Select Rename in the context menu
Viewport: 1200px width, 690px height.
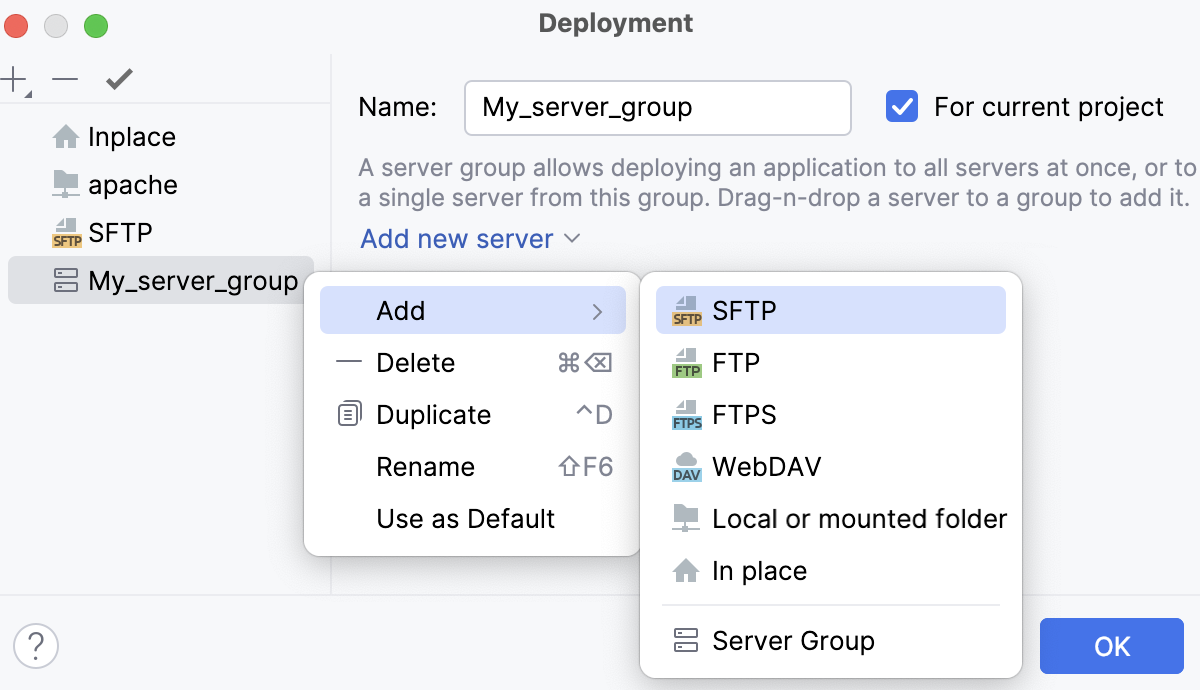pos(426,466)
